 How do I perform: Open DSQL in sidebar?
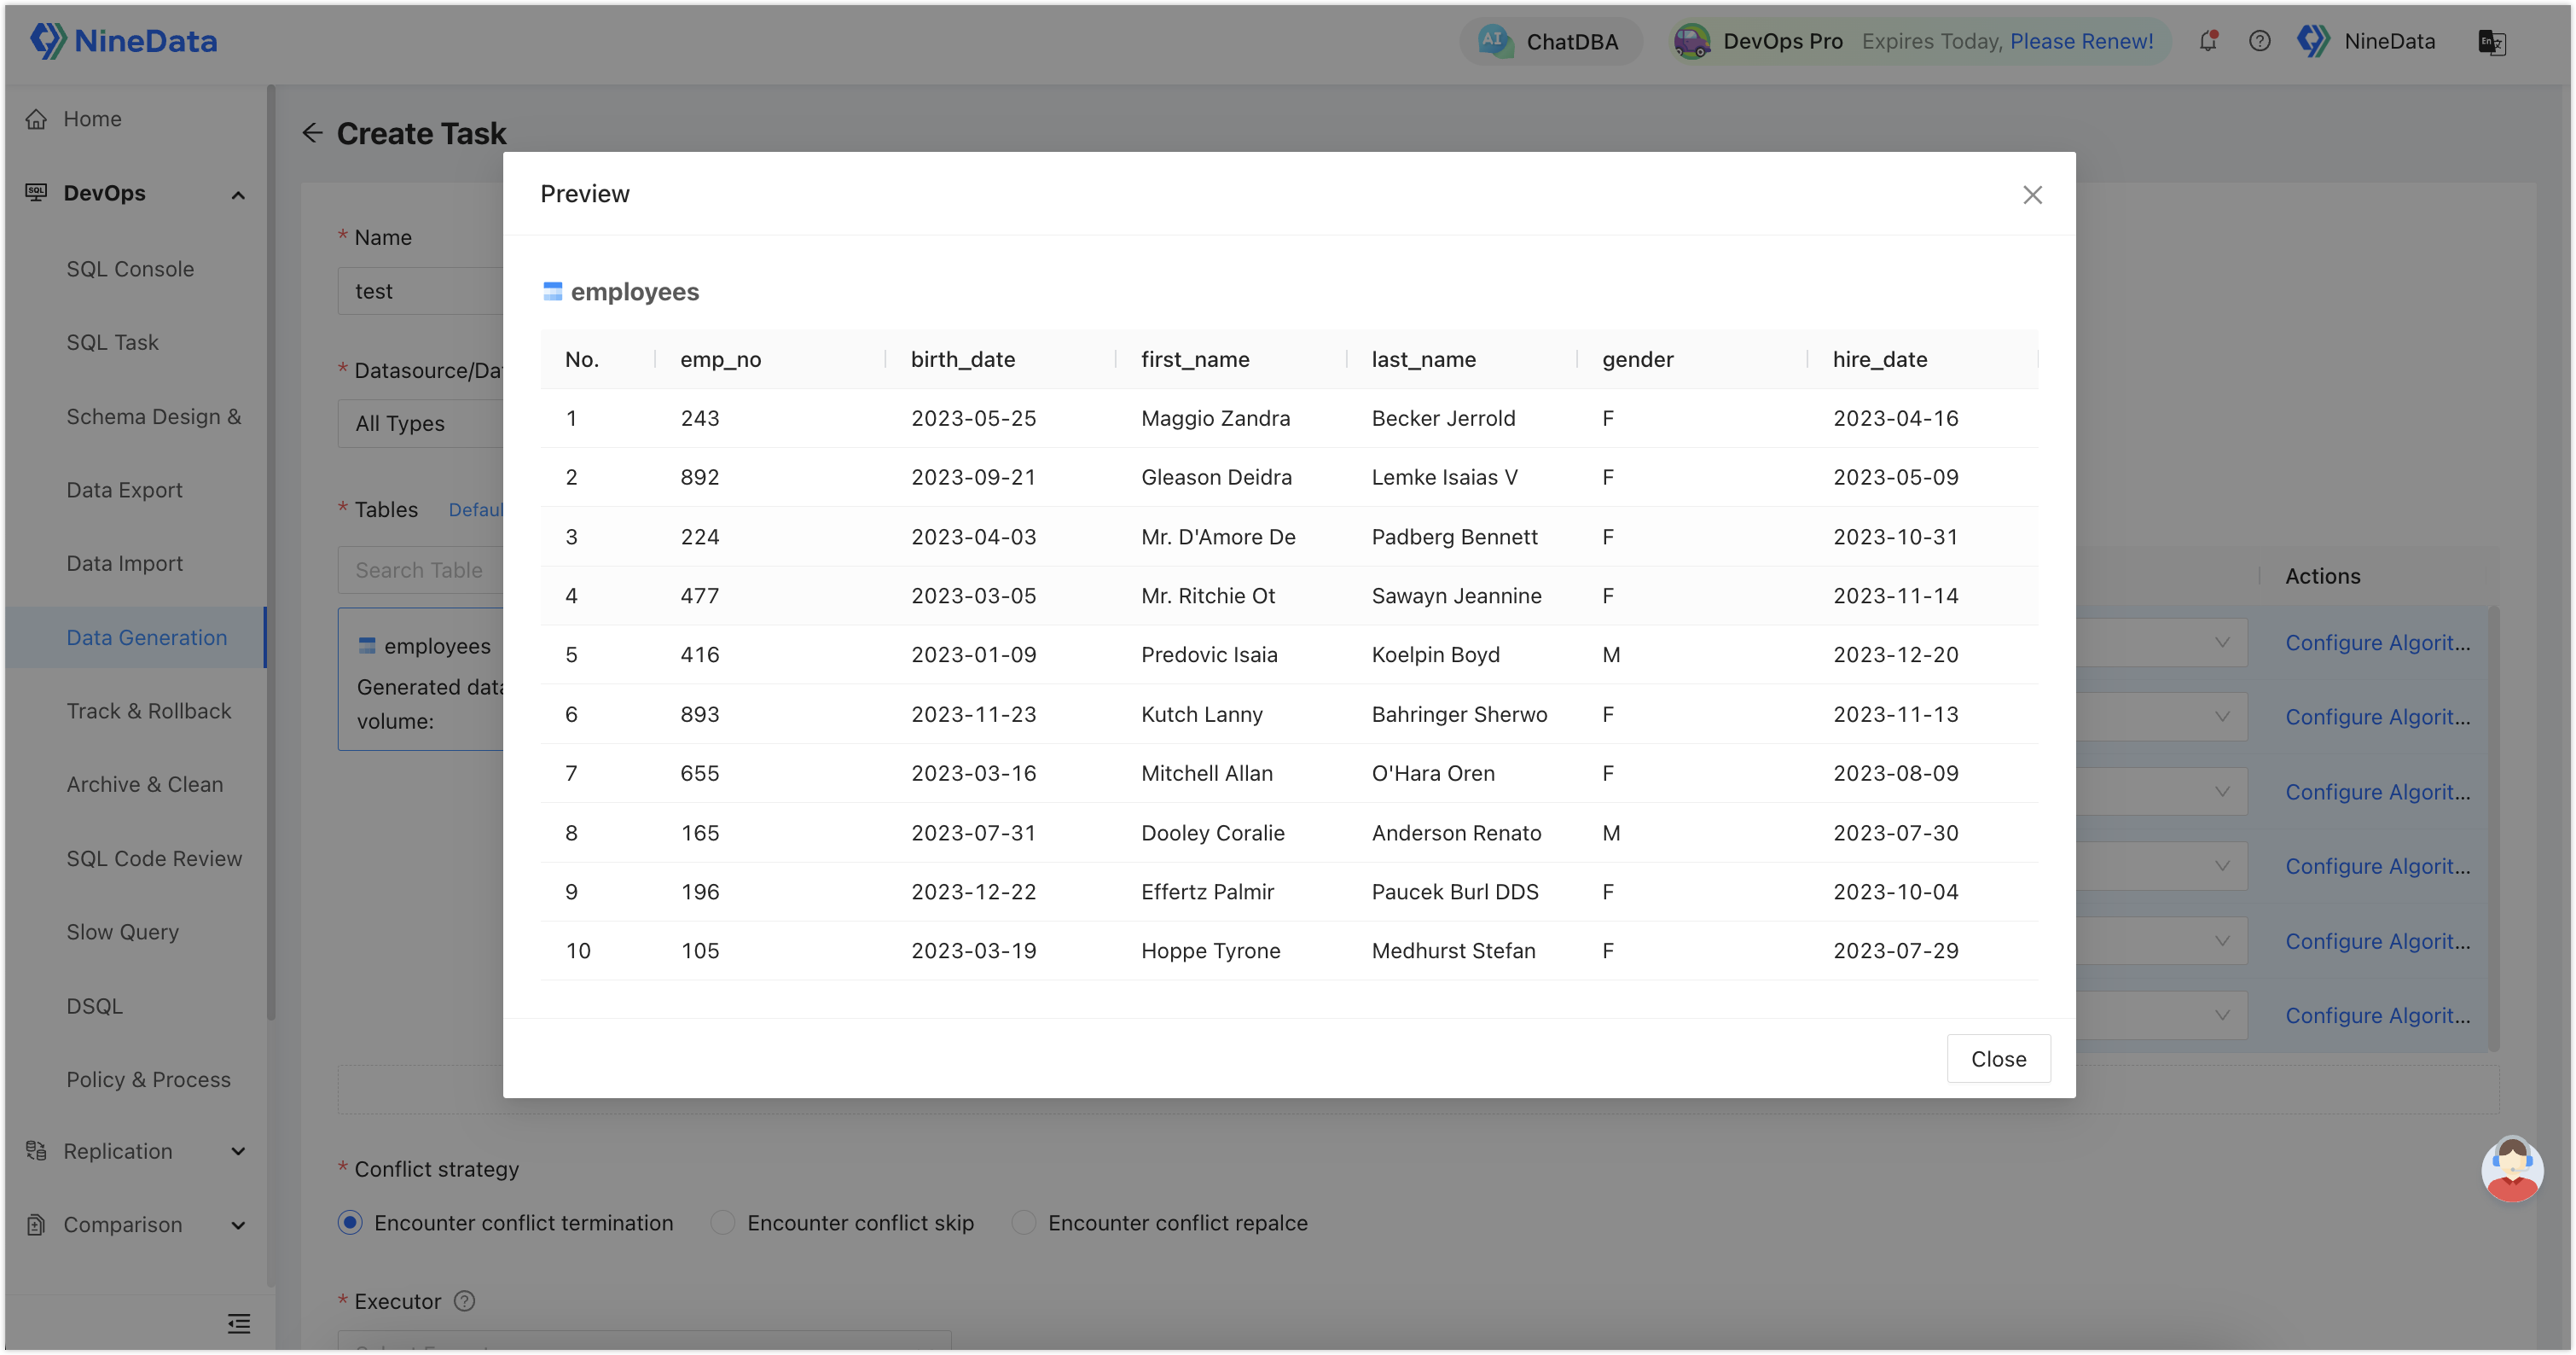point(94,1006)
